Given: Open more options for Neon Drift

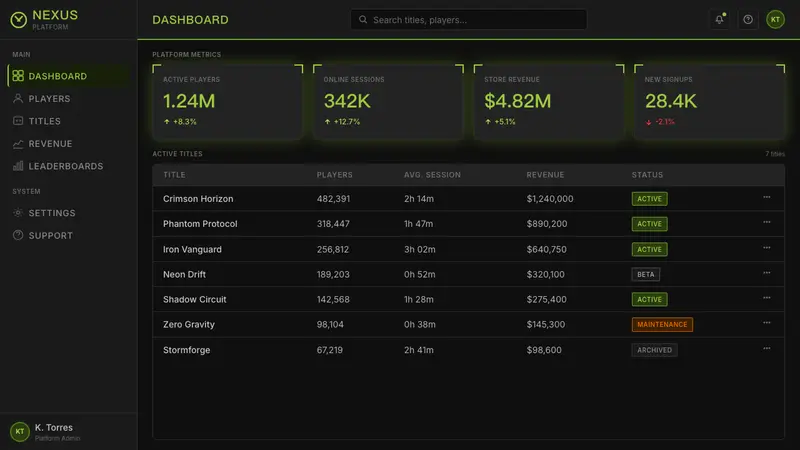Looking at the screenshot, I should (x=766, y=273).
